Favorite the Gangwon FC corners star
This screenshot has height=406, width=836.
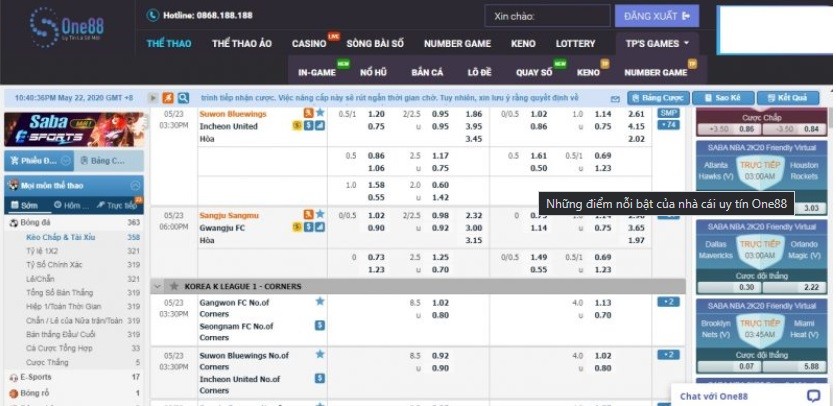[x=320, y=301]
